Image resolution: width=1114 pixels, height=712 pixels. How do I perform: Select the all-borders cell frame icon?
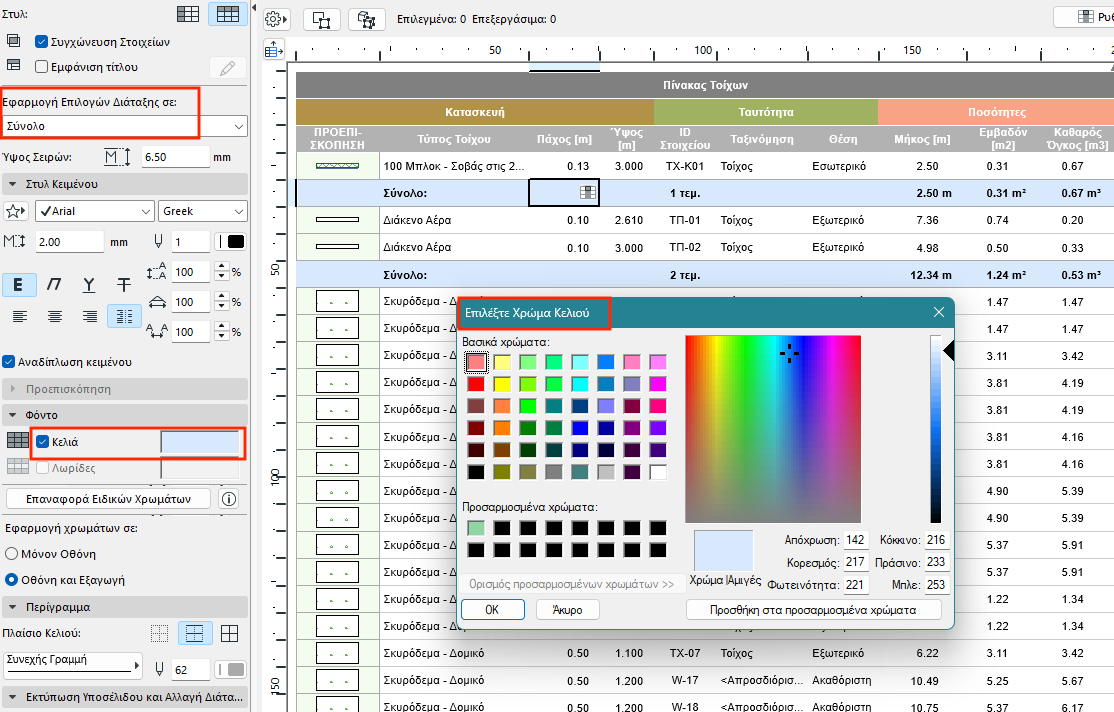click(x=229, y=633)
